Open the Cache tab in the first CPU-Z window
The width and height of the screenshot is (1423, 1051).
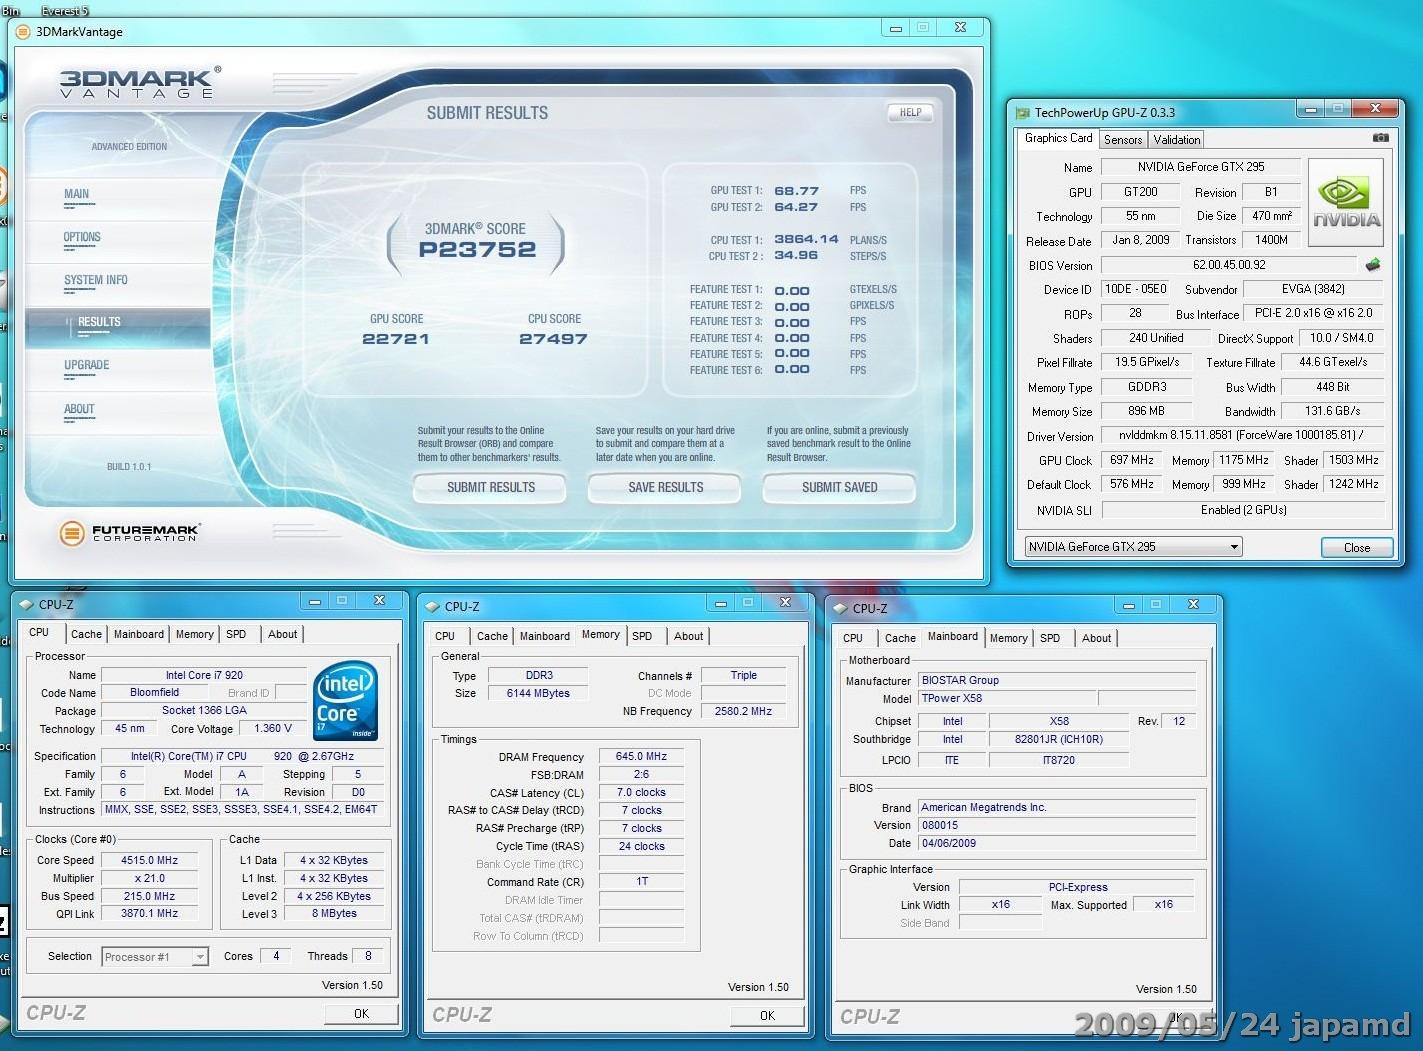coord(86,634)
